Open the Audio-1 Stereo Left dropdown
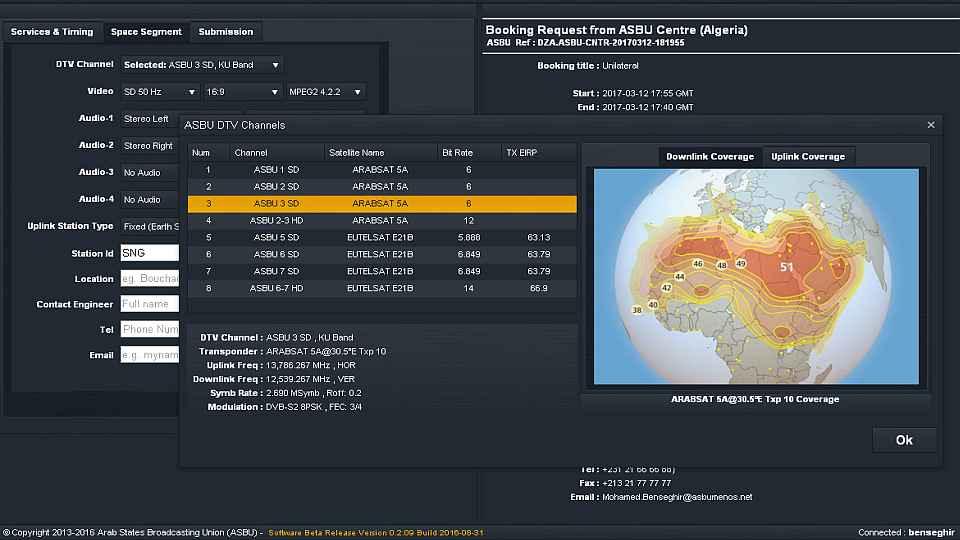960x540 pixels. pyautogui.click(x=150, y=119)
